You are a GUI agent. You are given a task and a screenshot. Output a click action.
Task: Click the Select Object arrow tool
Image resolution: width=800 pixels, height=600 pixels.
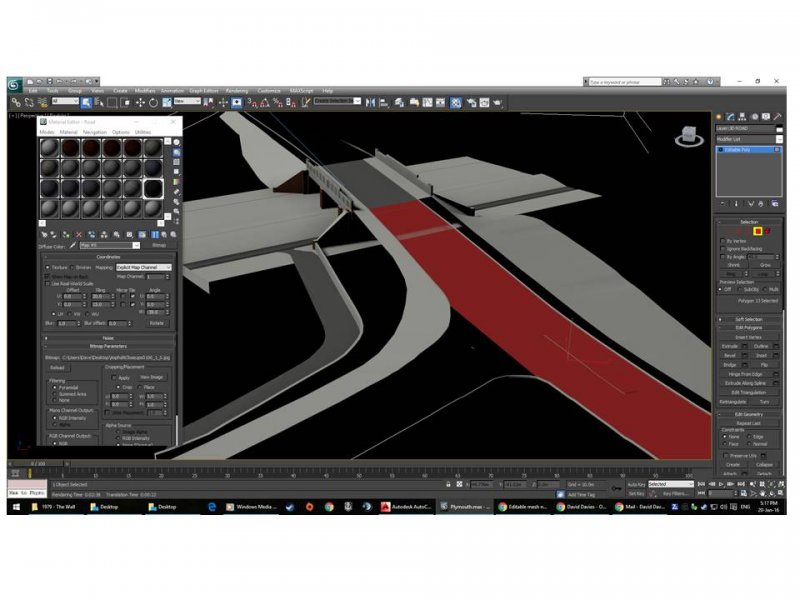pyautogui.click(x=87, y=102)
